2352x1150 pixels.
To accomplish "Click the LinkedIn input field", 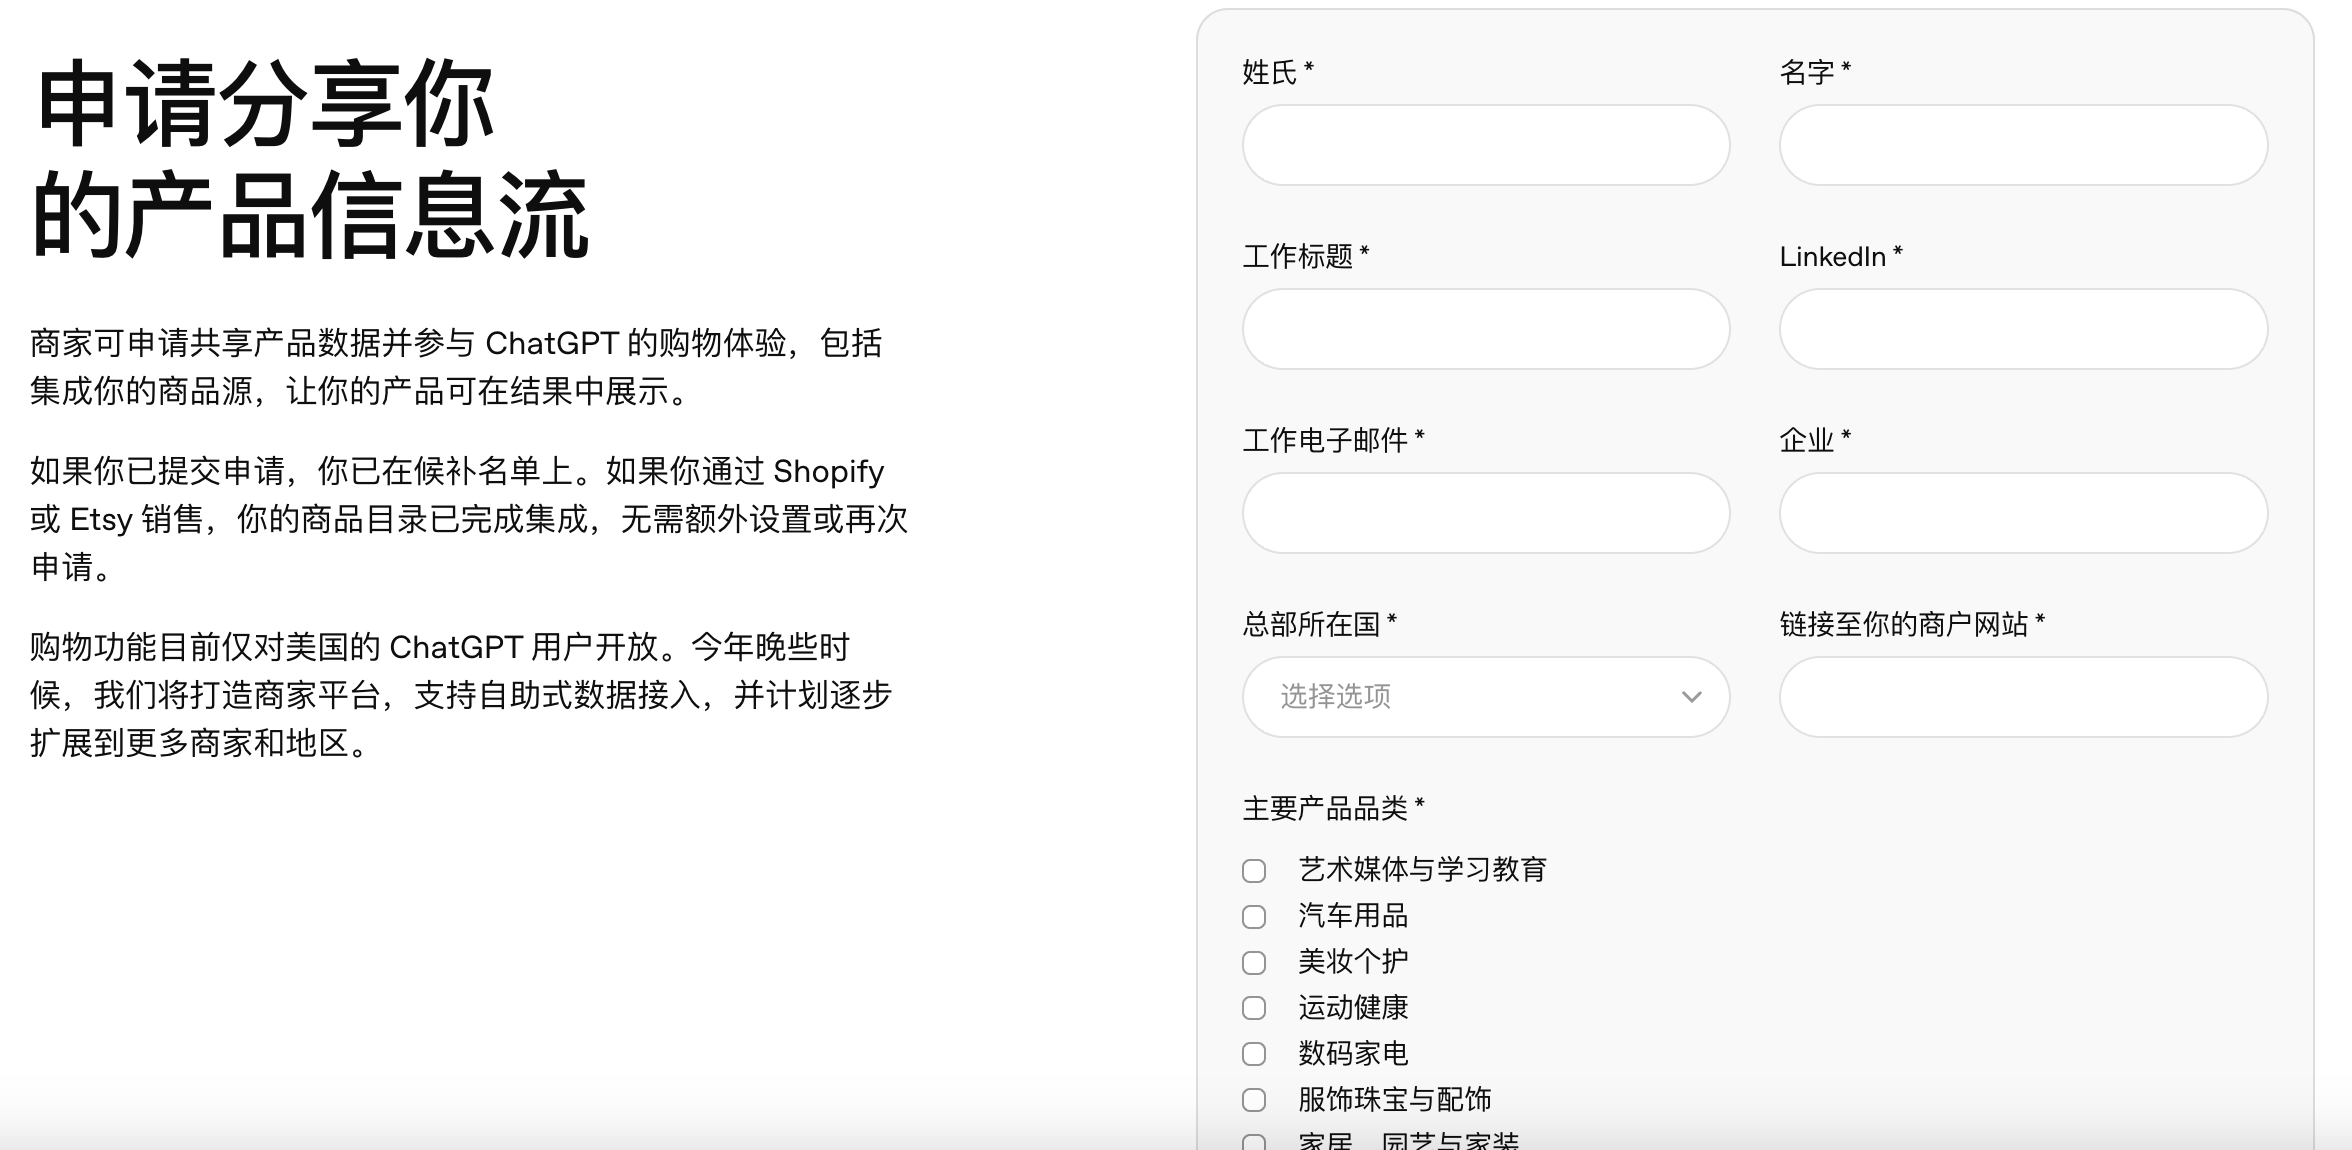I will [2023, 329].
